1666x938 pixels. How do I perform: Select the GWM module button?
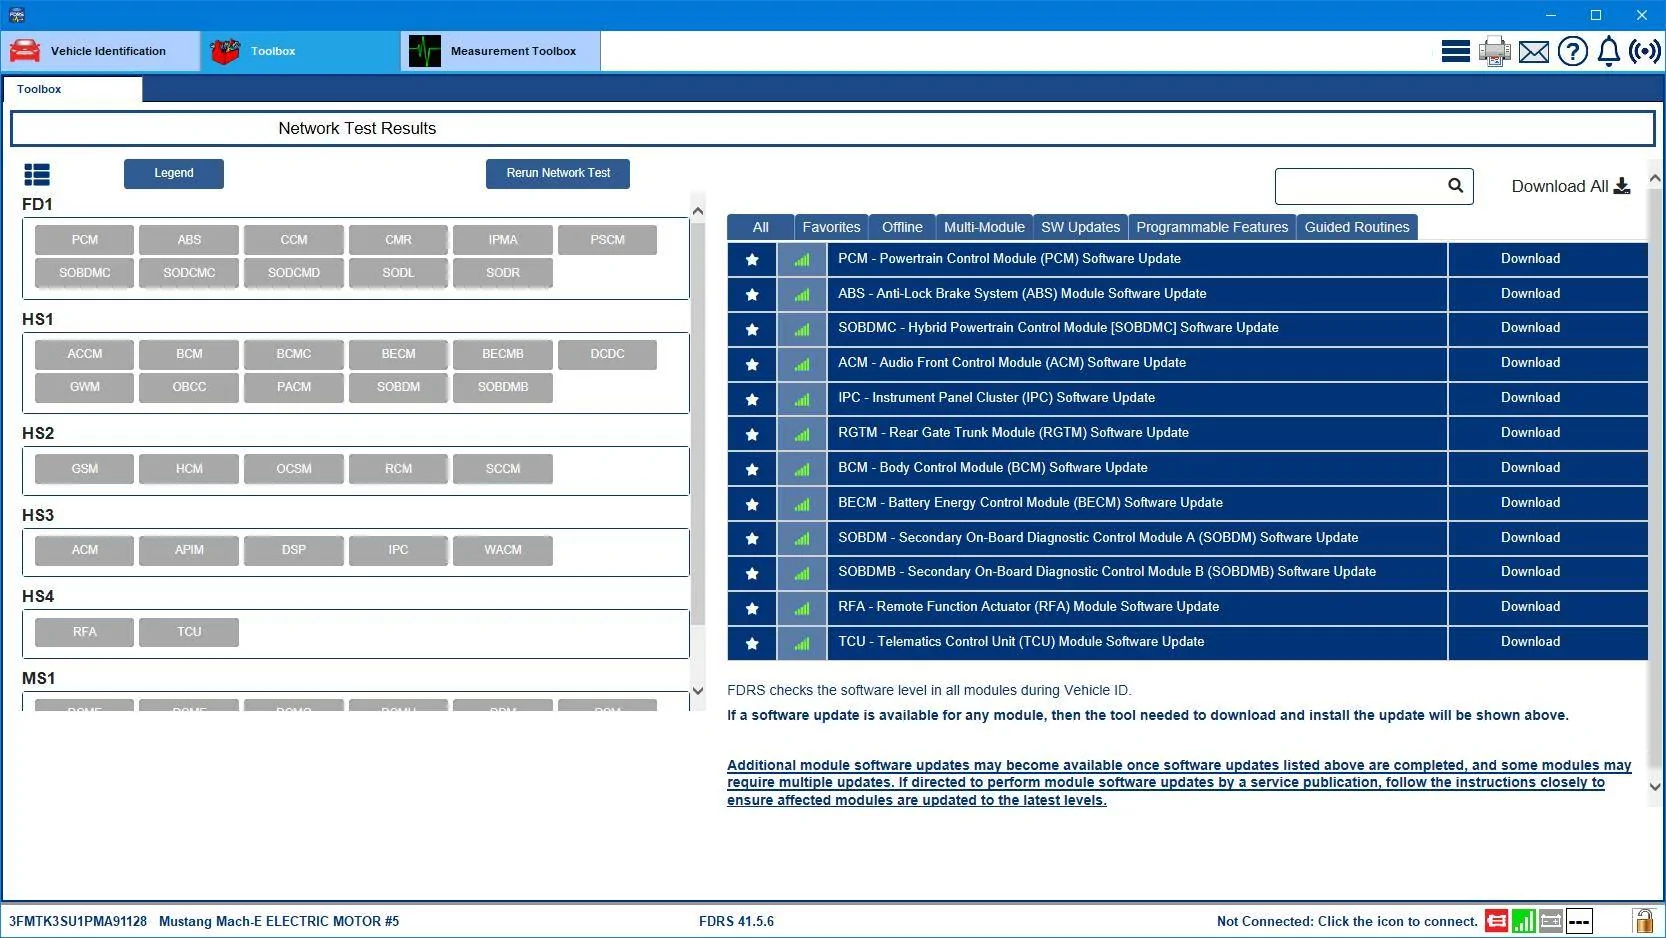point(85,387)
